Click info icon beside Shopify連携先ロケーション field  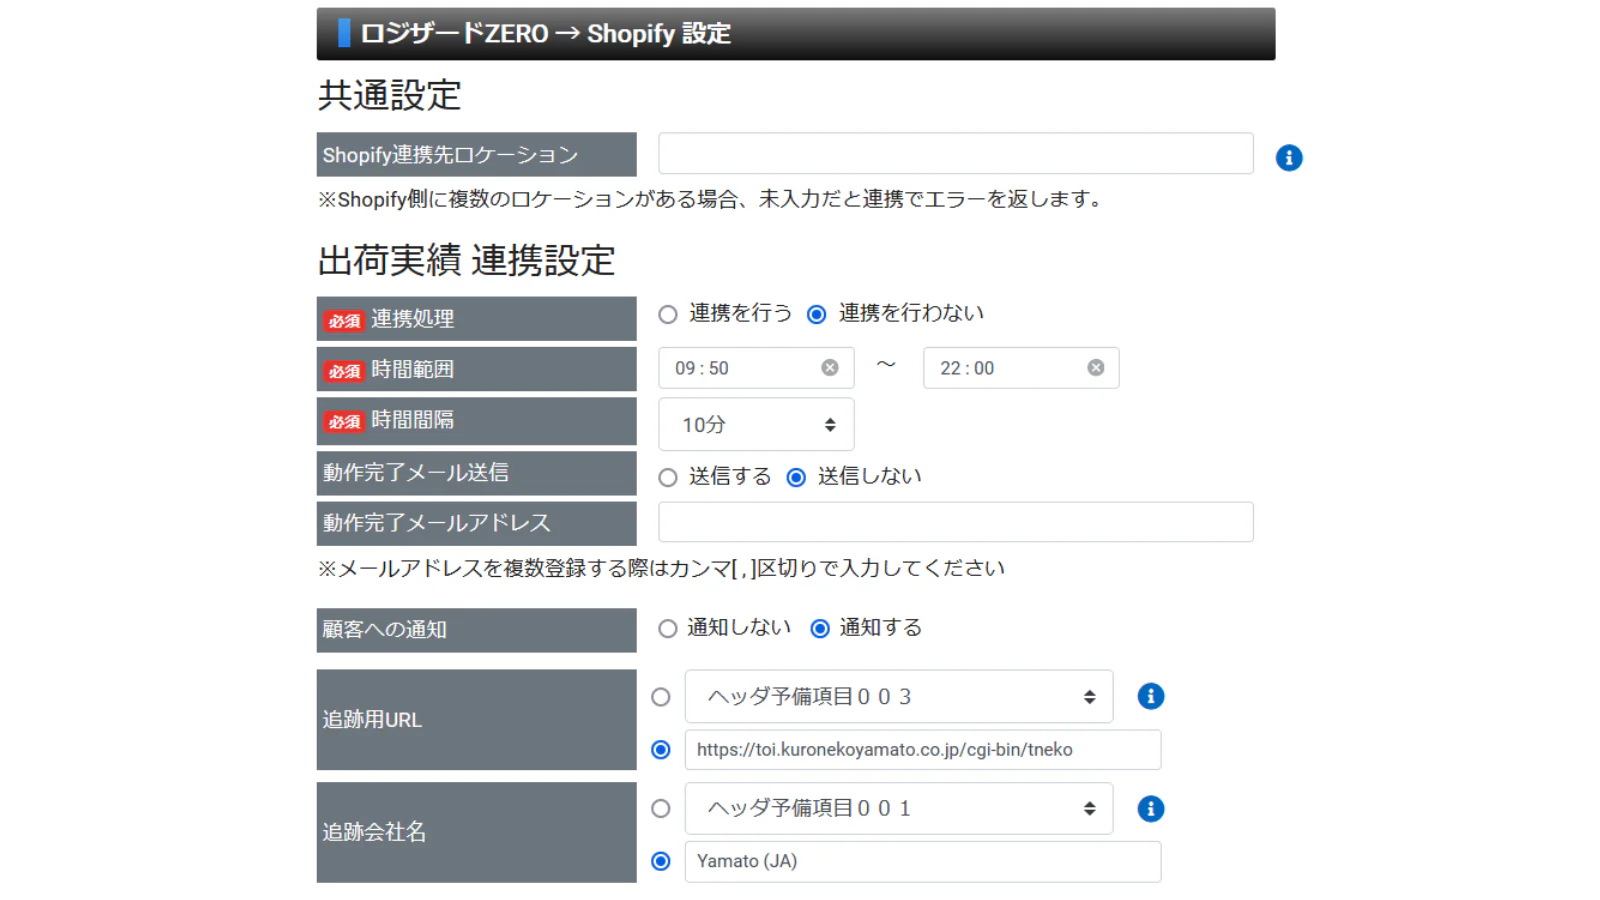click(x=1289, y=158)
